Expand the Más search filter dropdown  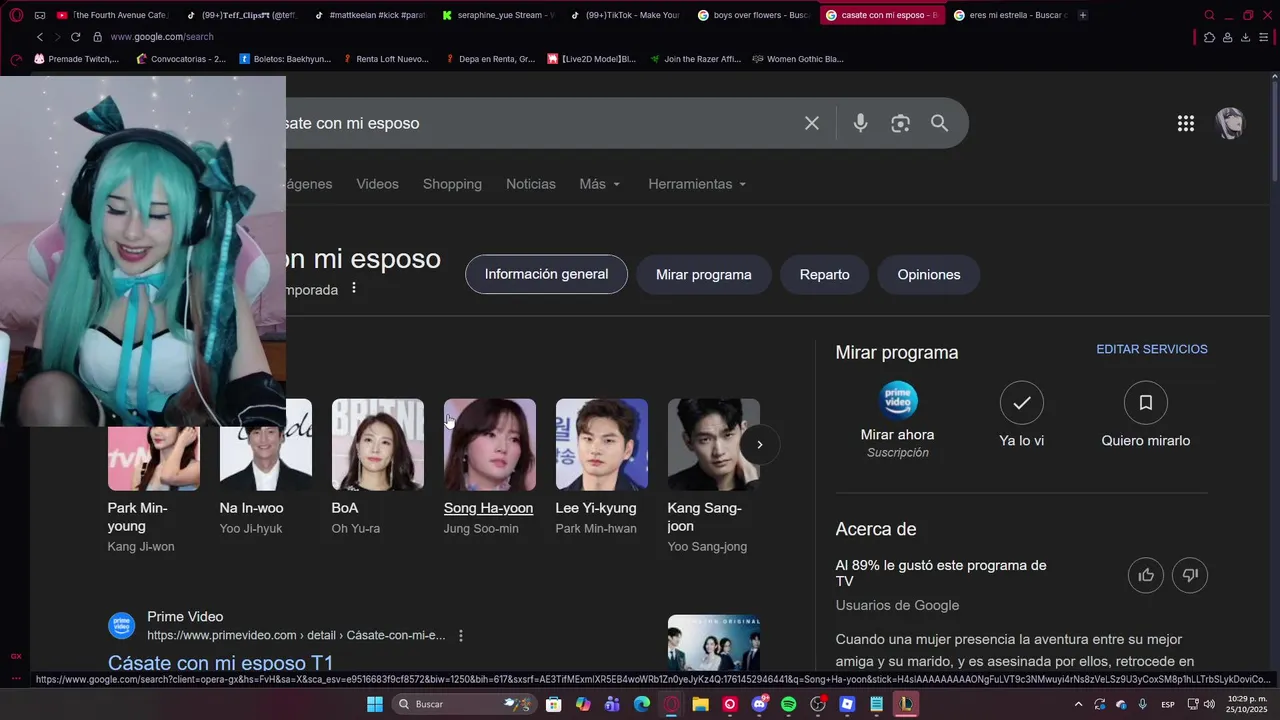click(x=600, y=184)
